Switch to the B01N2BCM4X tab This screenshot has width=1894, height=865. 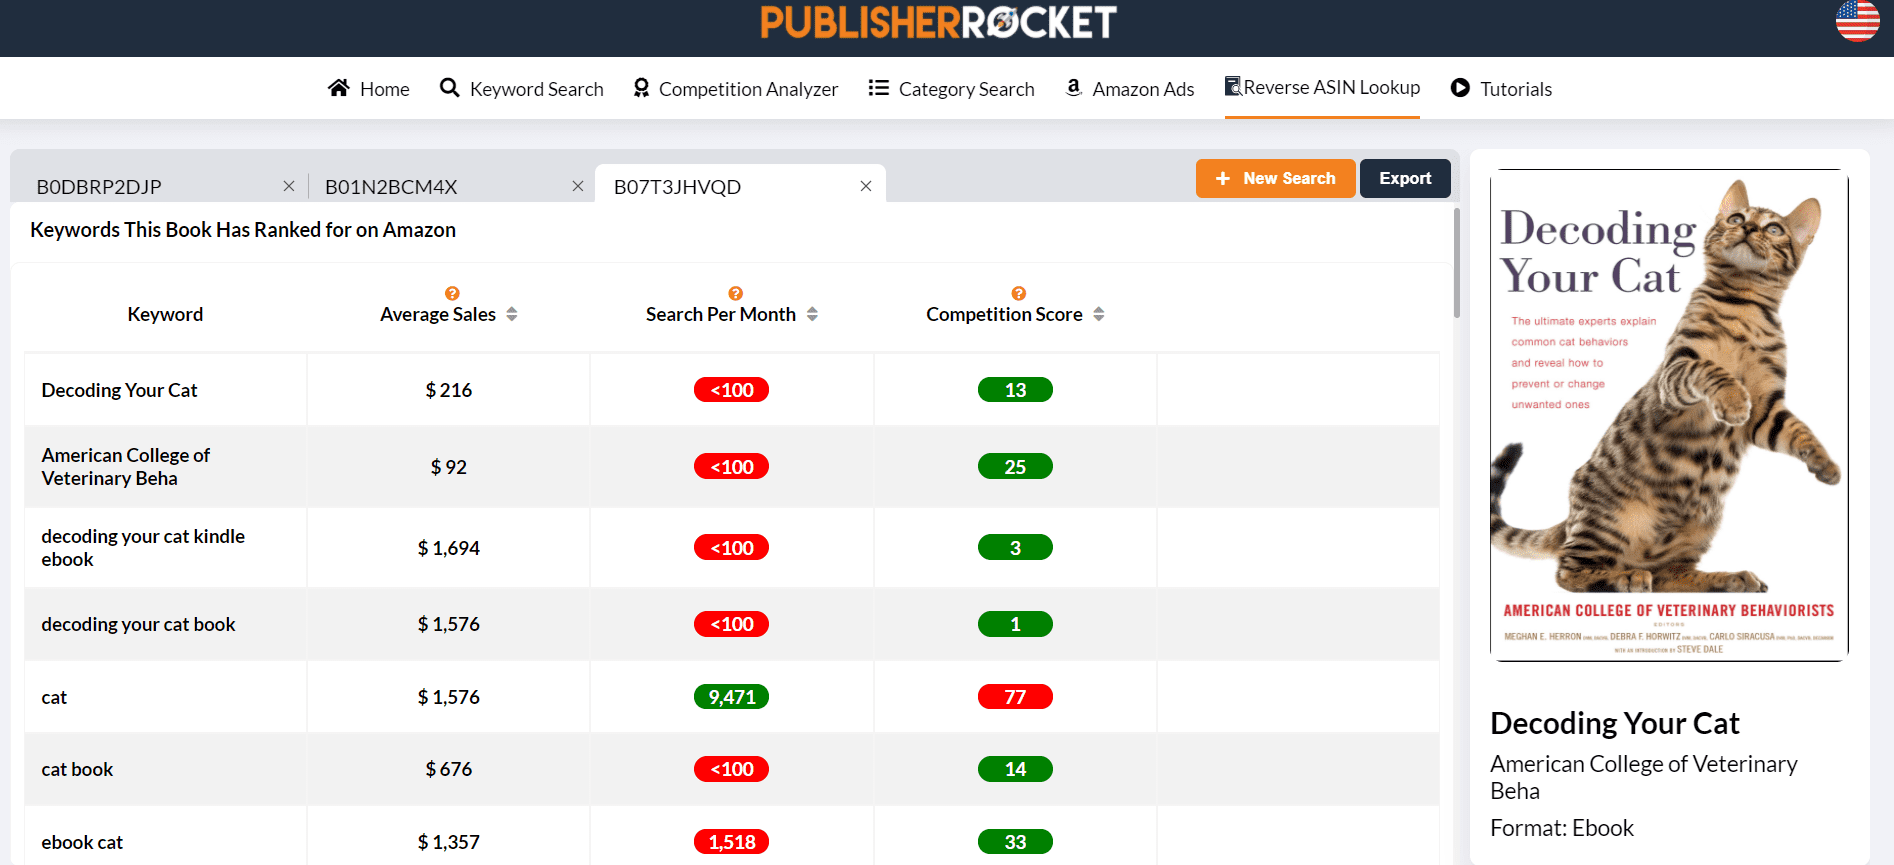(391, 187)
